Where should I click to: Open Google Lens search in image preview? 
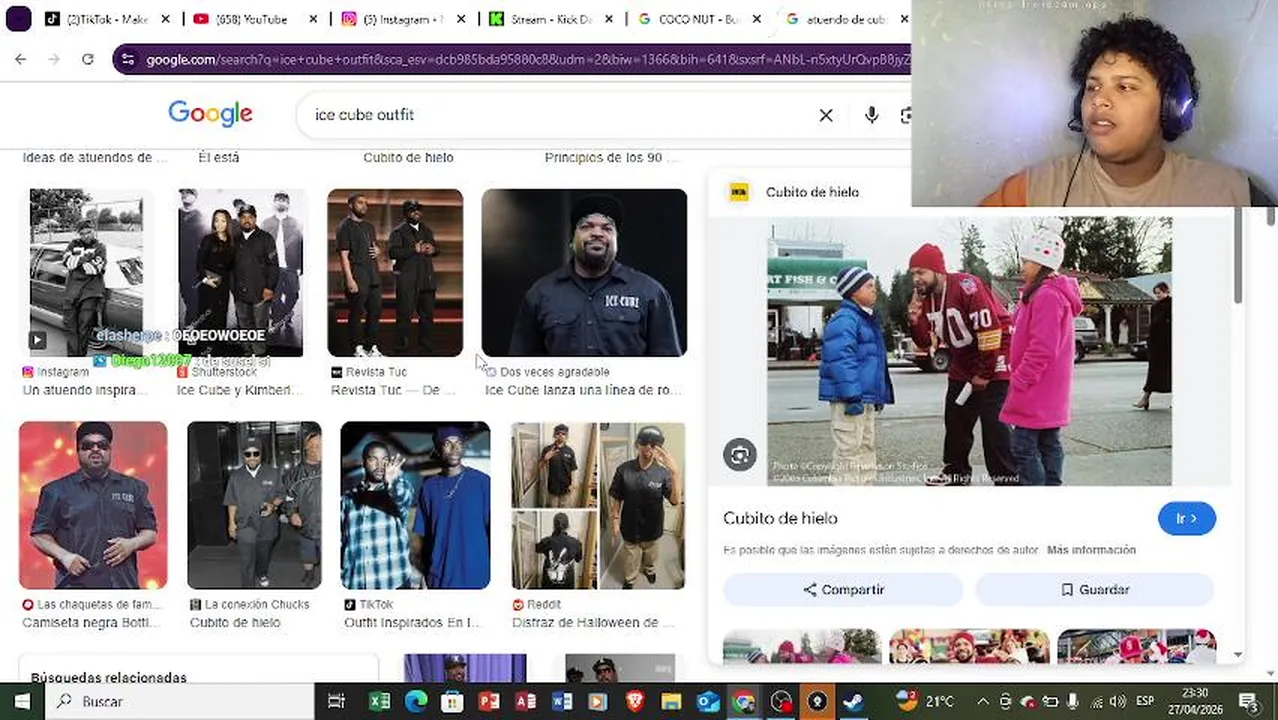(x=740, y=455)
